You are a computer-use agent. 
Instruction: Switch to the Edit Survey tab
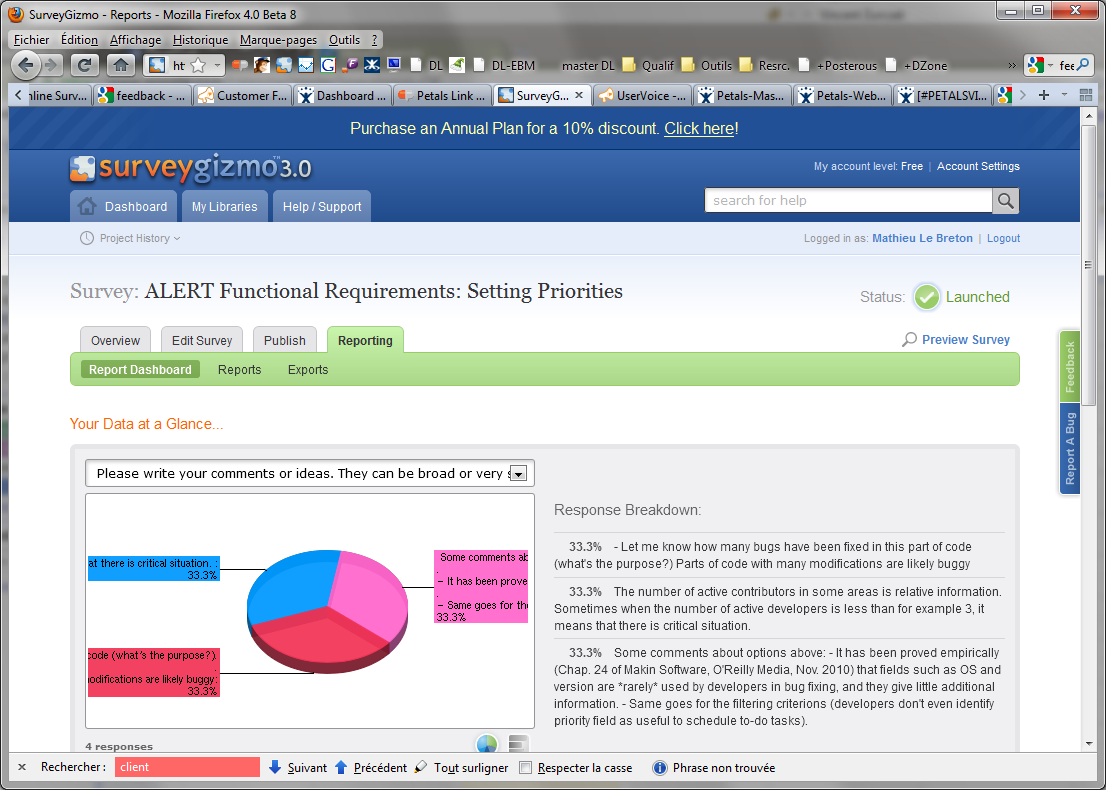(202, 340)
